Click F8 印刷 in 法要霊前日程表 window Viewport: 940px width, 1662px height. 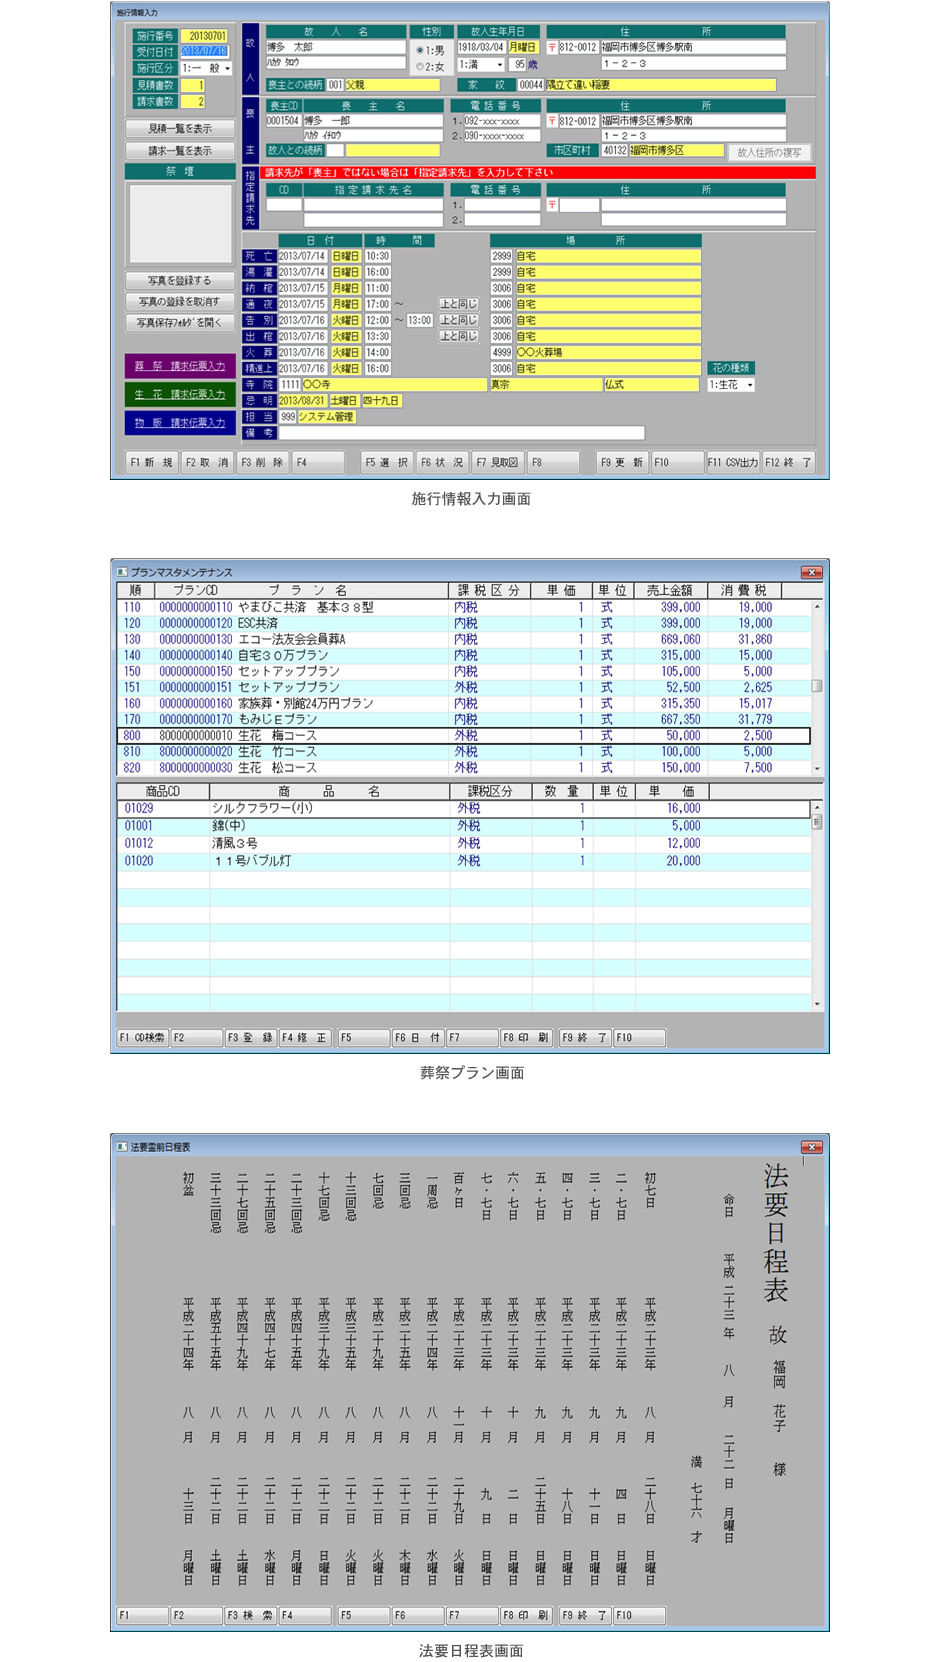pyautogui.click(x=527, y=1615)
